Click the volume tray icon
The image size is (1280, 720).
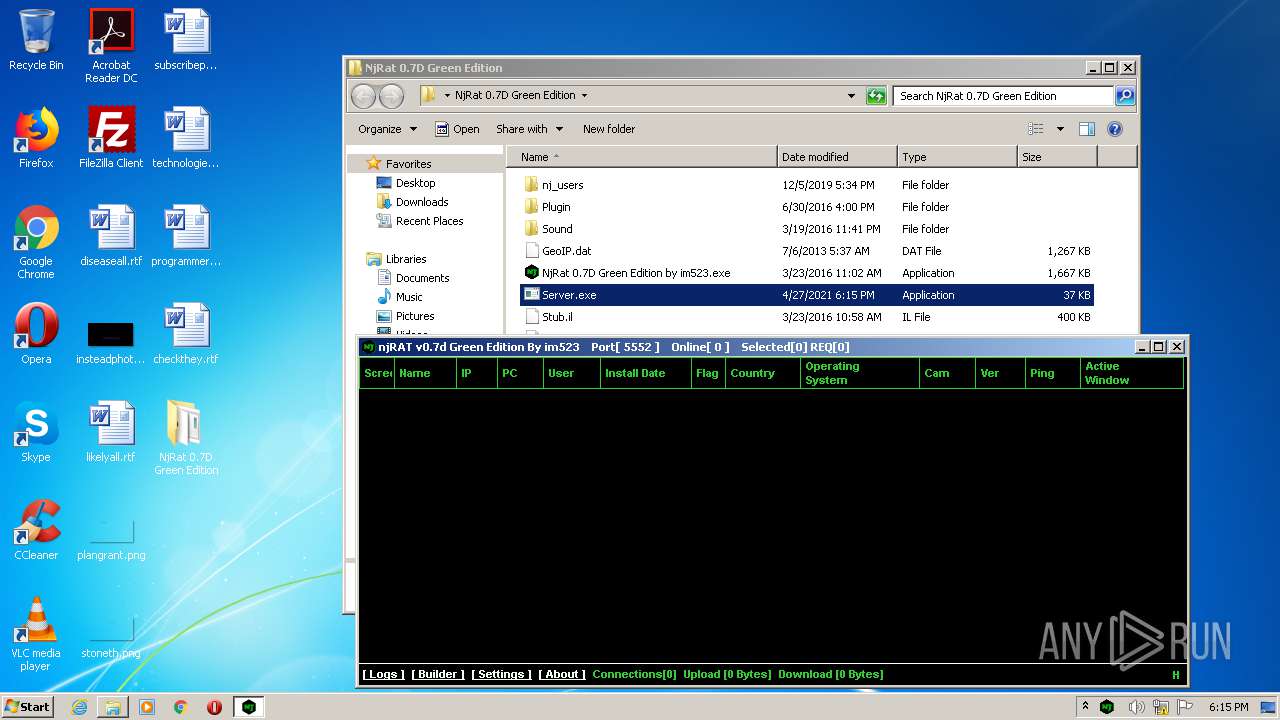coord(1137,707)
